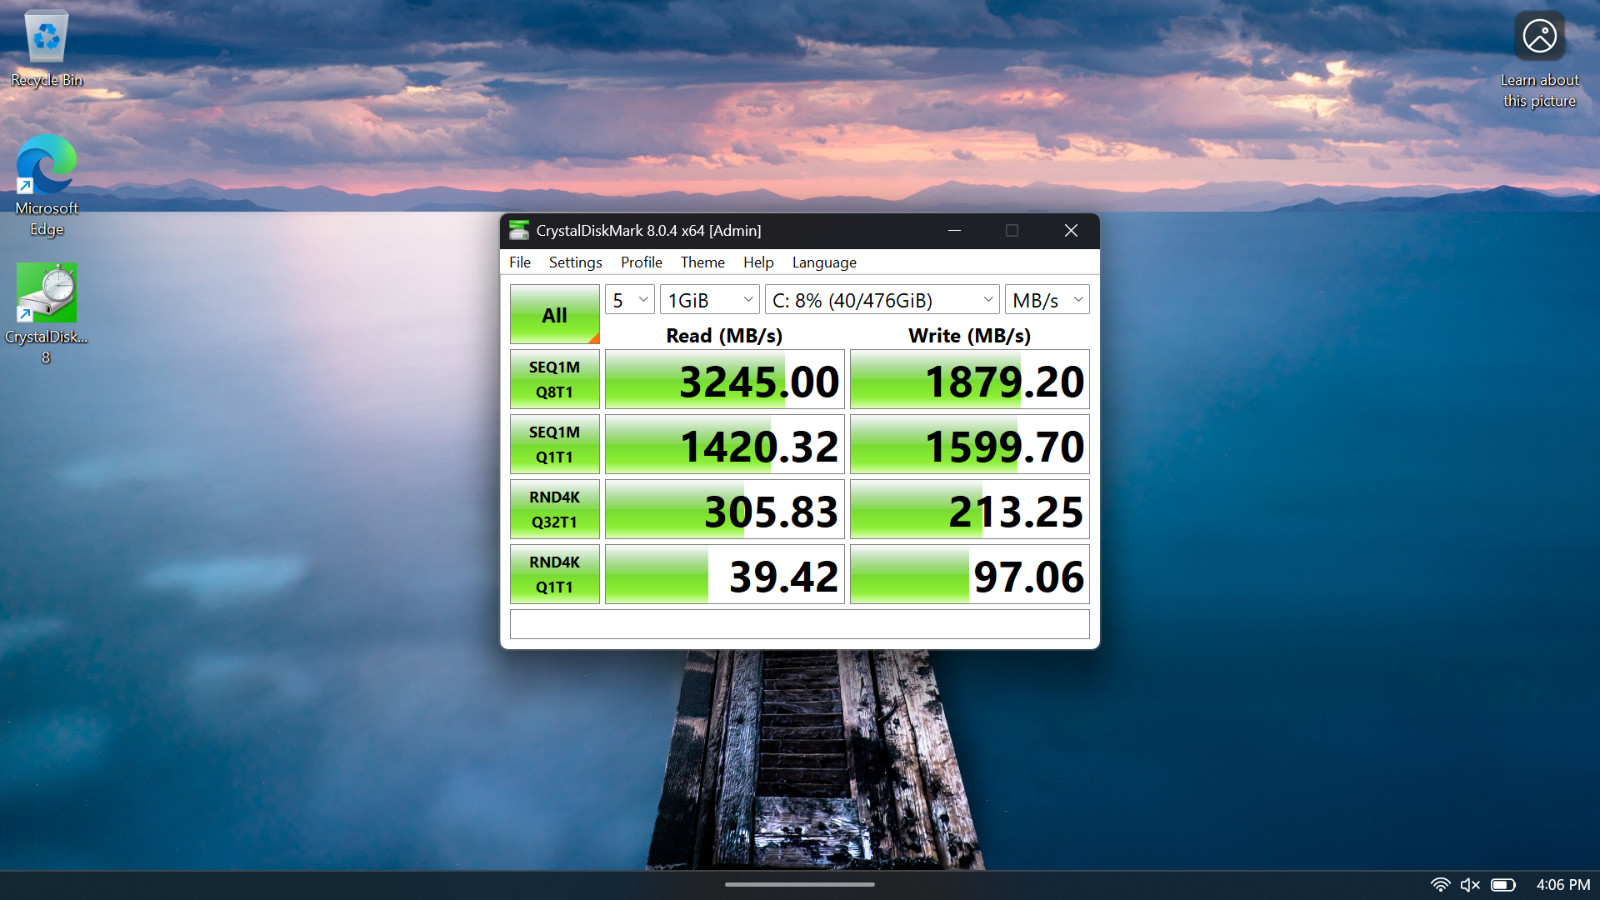Screen dimensions: 1600x900
Task: Run the RND4K Q1T1 test
Action: click(x=555, y=574)
